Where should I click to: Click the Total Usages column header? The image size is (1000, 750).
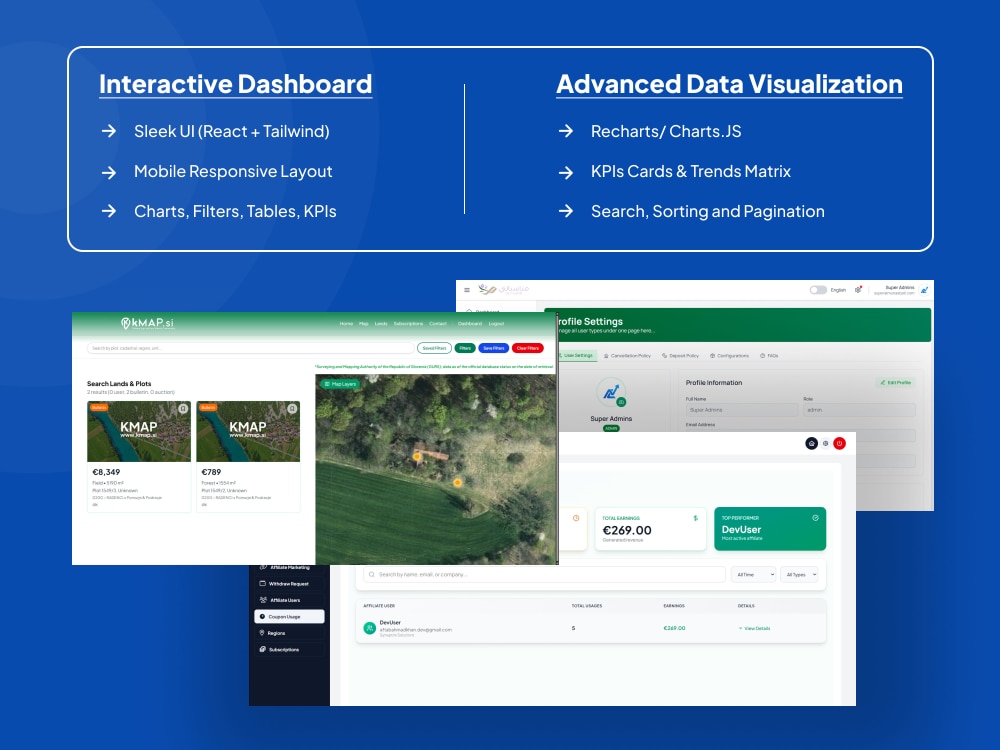(587, 606)
